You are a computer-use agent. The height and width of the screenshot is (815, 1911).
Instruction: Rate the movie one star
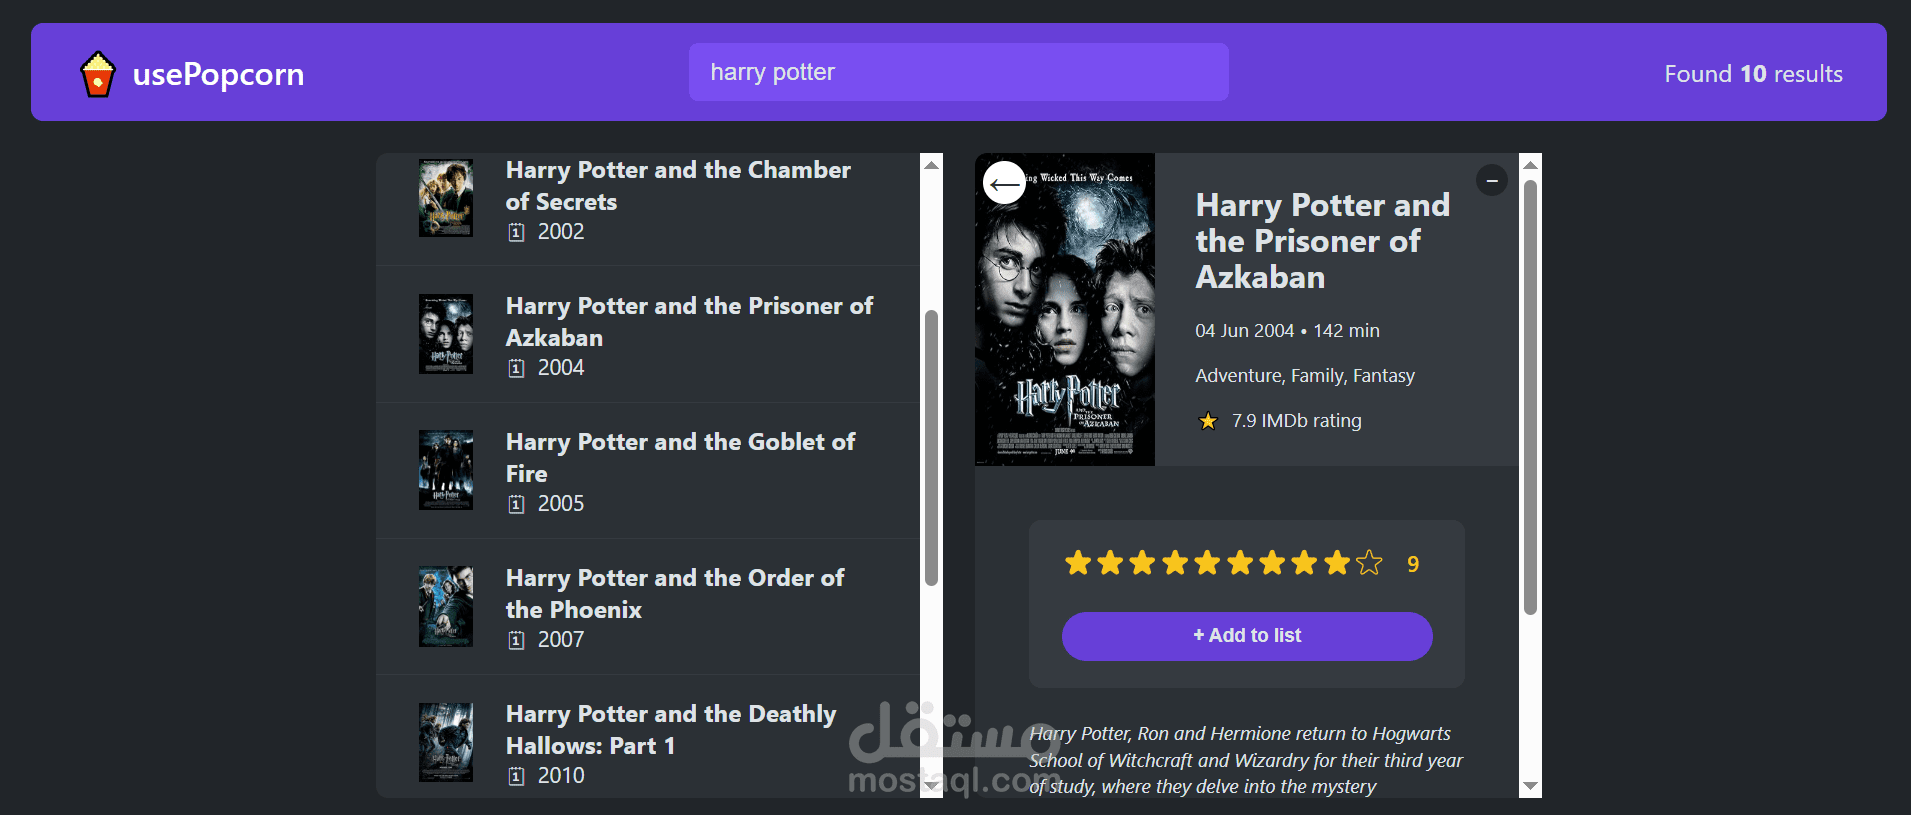[1077, 563]
